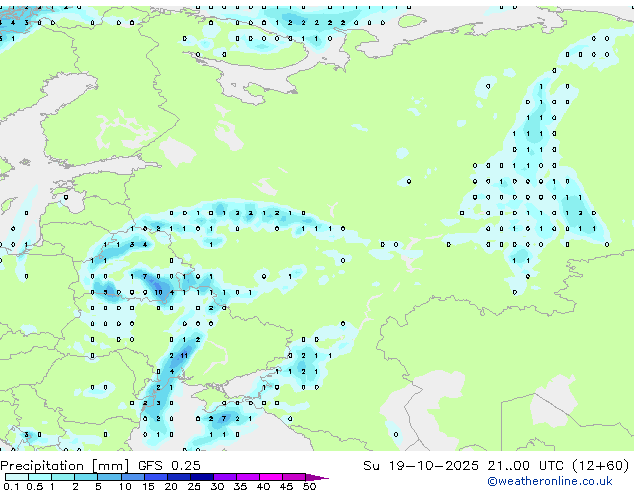634x490 pixels.
Task: Click the '45' legend scale label
Action: pyautogui.click(x=286, y=486)
